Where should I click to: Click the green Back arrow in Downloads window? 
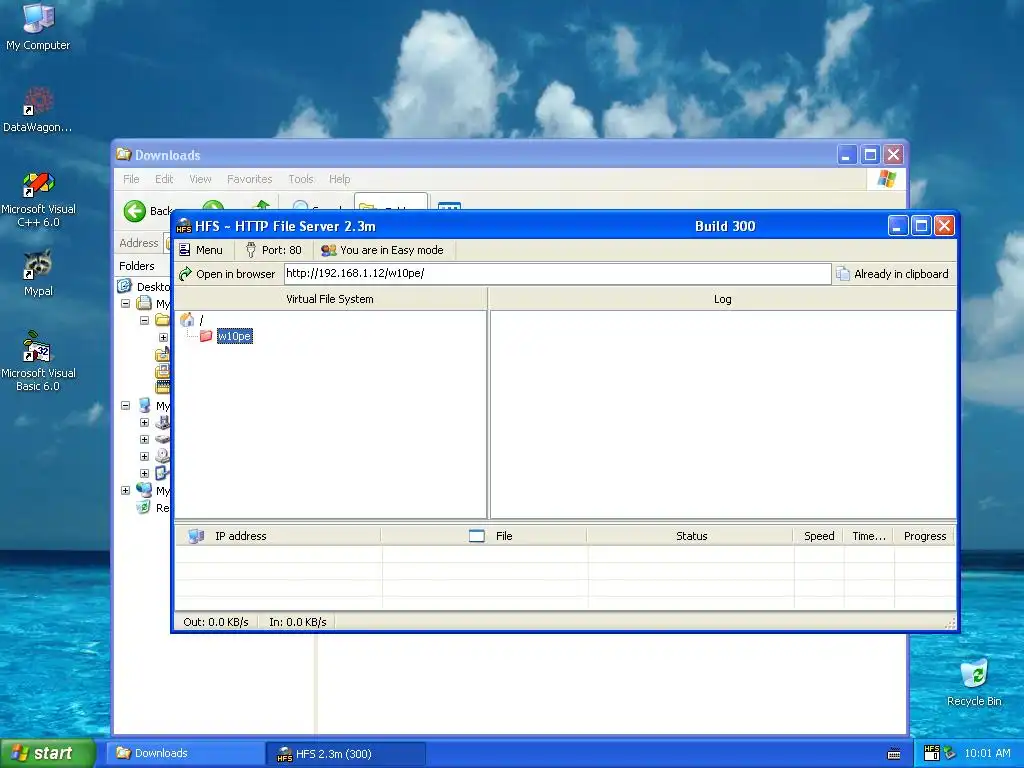(x=135, y=211)
